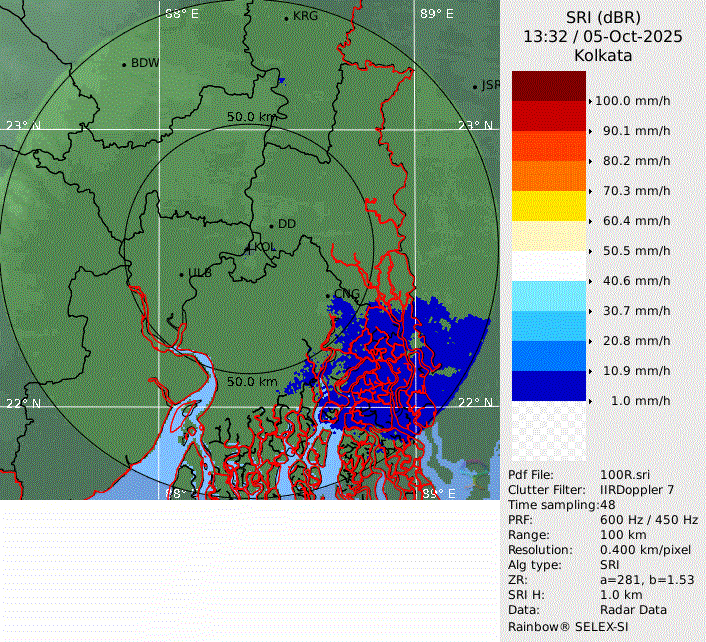The height and width of the screenshot is (642, 706).
Task: Click the Rainbow SELEX-SI footer text
Action: (568, 625)
